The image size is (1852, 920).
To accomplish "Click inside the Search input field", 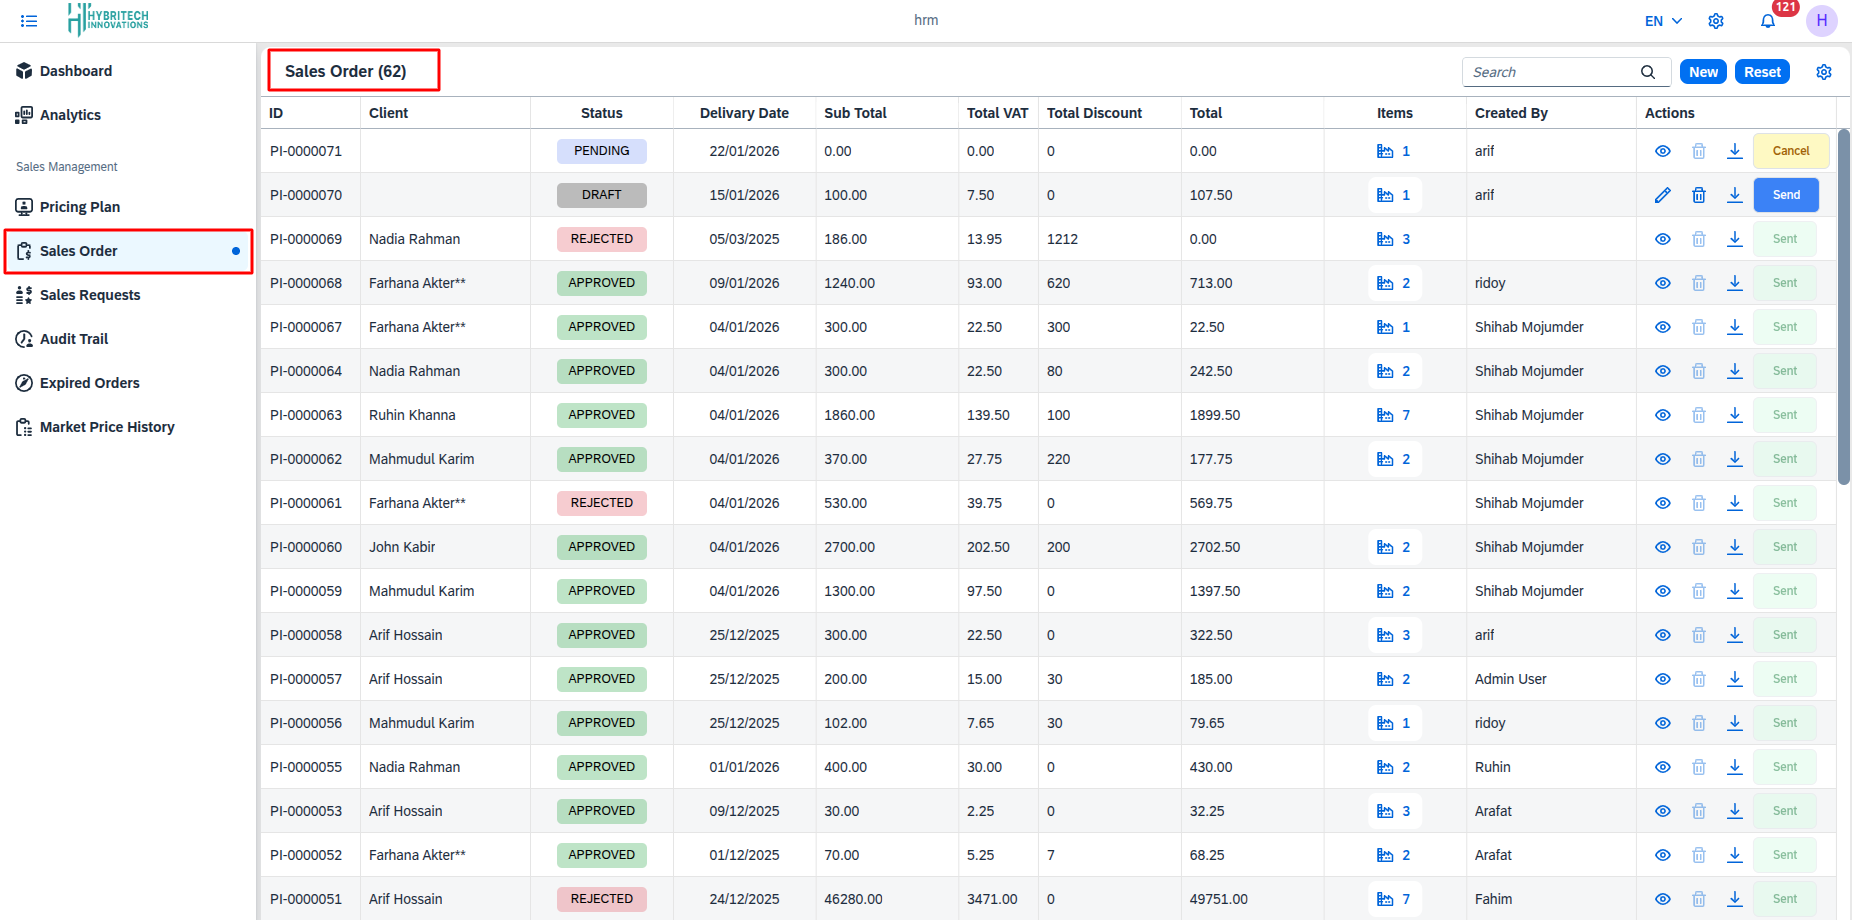I will pos(1550,72).
